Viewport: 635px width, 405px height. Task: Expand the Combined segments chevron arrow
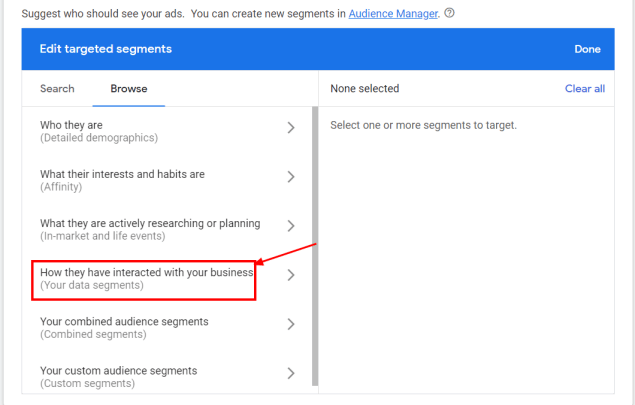(x=291, y=324)
